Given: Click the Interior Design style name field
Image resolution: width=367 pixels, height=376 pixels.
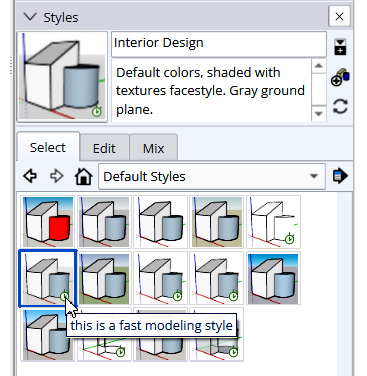Looking at the screenshot, I should [x=218, y=44].
